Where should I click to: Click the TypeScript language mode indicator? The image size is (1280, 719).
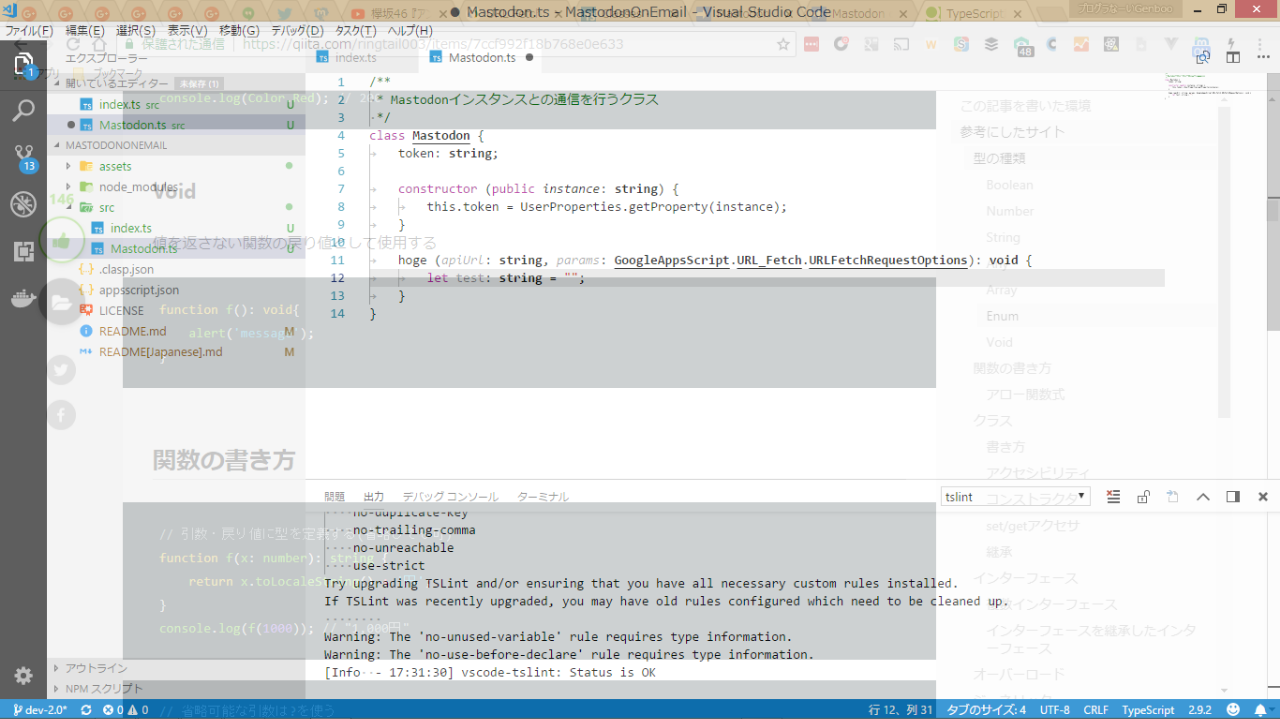pos(1148,710)
